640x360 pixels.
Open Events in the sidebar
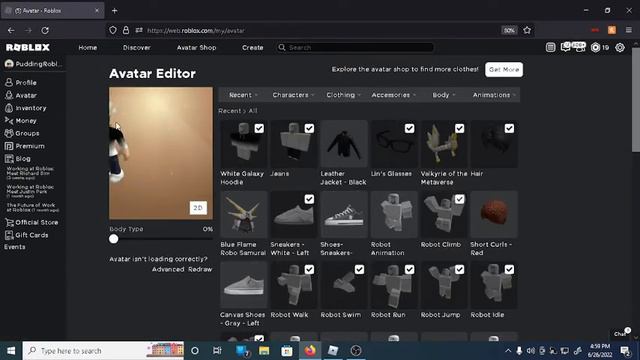click(15, 247)
